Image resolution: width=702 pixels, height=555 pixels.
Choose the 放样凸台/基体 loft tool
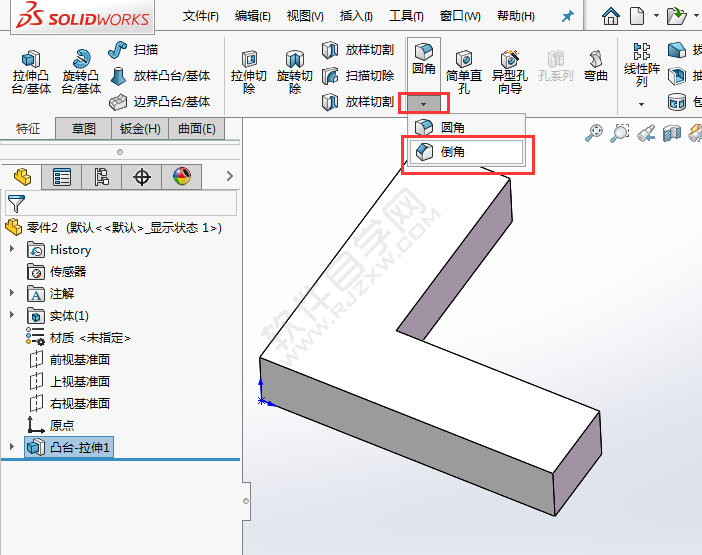(160, 76)
